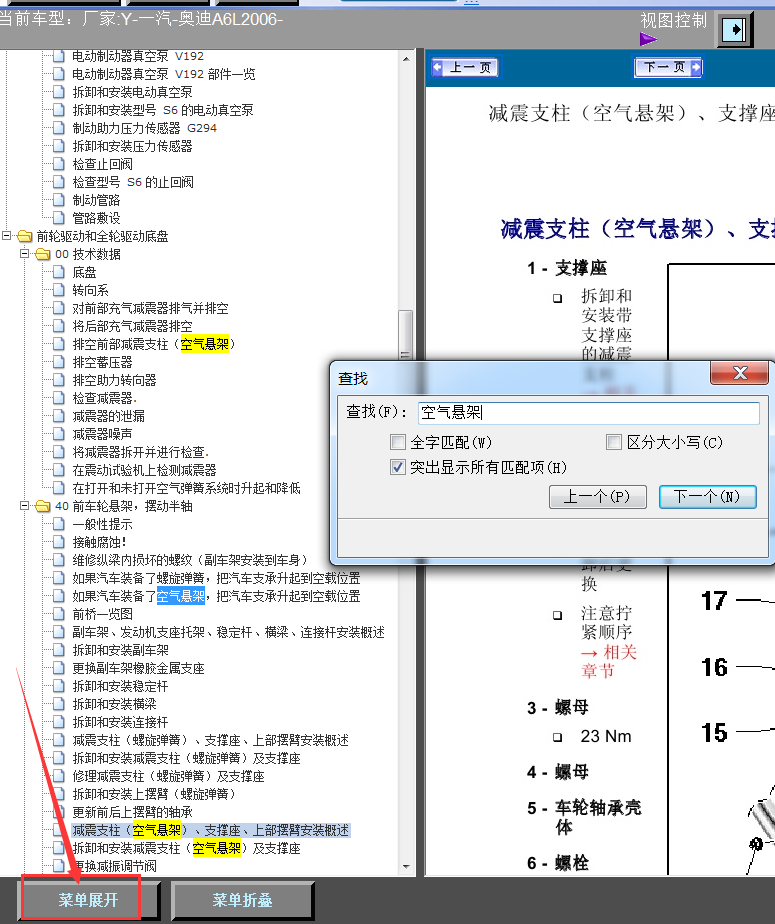The width and height of the screenshot is (775, 924).
Task: Click document icon beside 接触腐蚀!
Action: 58,542
